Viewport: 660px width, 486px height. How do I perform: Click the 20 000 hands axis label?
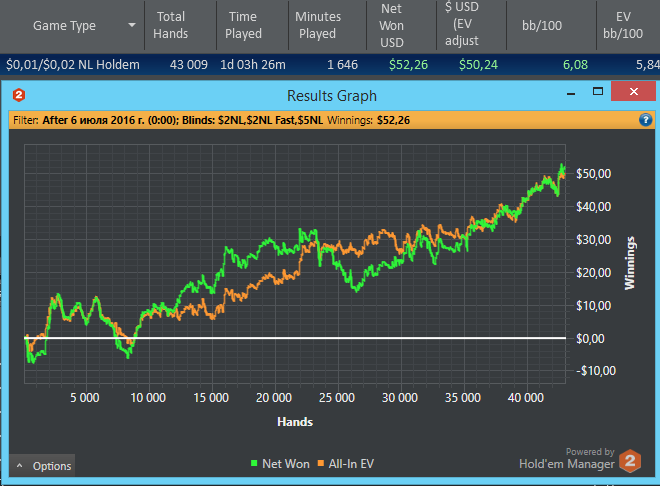(274, 398)
